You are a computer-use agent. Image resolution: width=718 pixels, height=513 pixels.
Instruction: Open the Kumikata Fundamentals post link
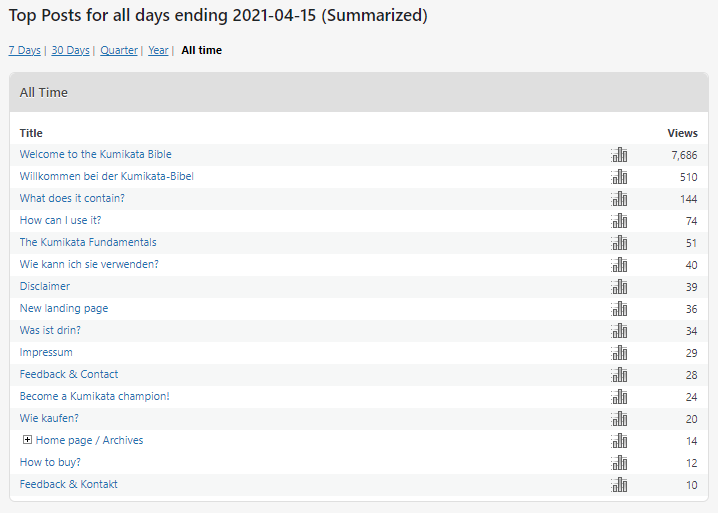tap(88, 243)
